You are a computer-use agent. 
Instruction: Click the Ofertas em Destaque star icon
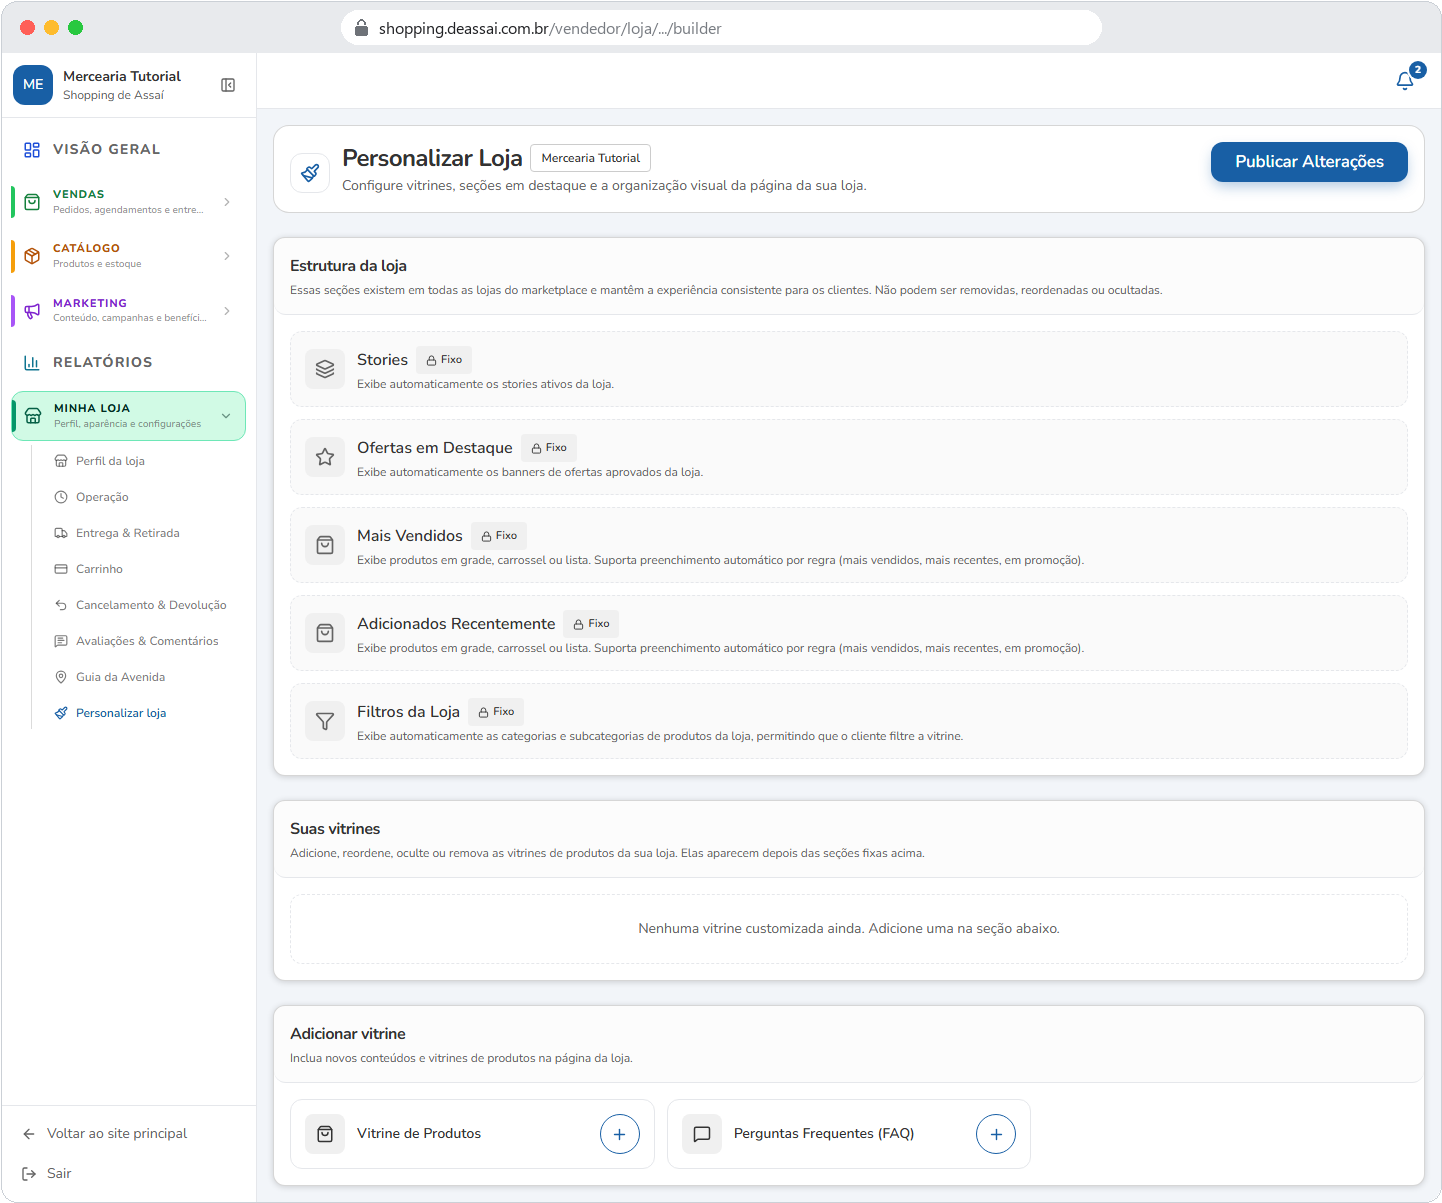point(325,457)
